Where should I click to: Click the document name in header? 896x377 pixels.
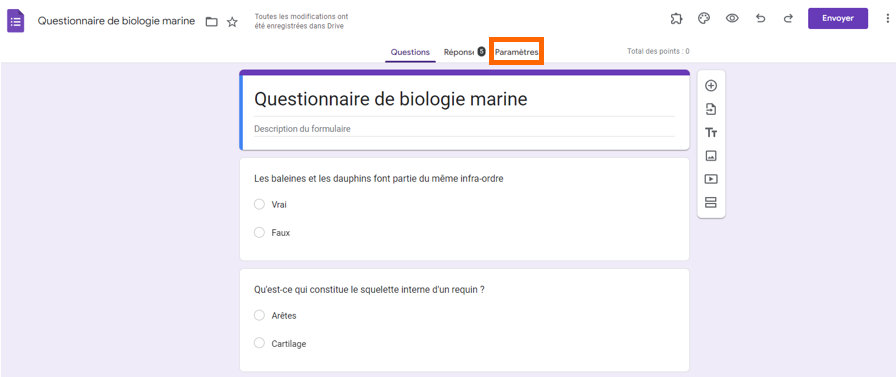tap(117, 21)
